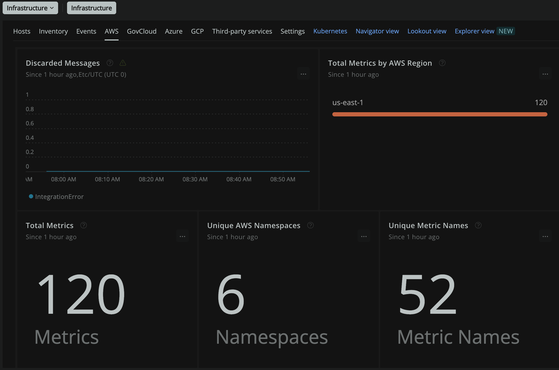Click the Discarded Messages widget title

[x=63, y=63]
